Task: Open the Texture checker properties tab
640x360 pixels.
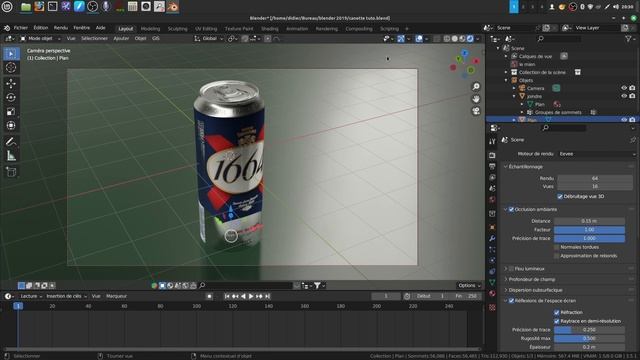Action: tap(492, 307)
